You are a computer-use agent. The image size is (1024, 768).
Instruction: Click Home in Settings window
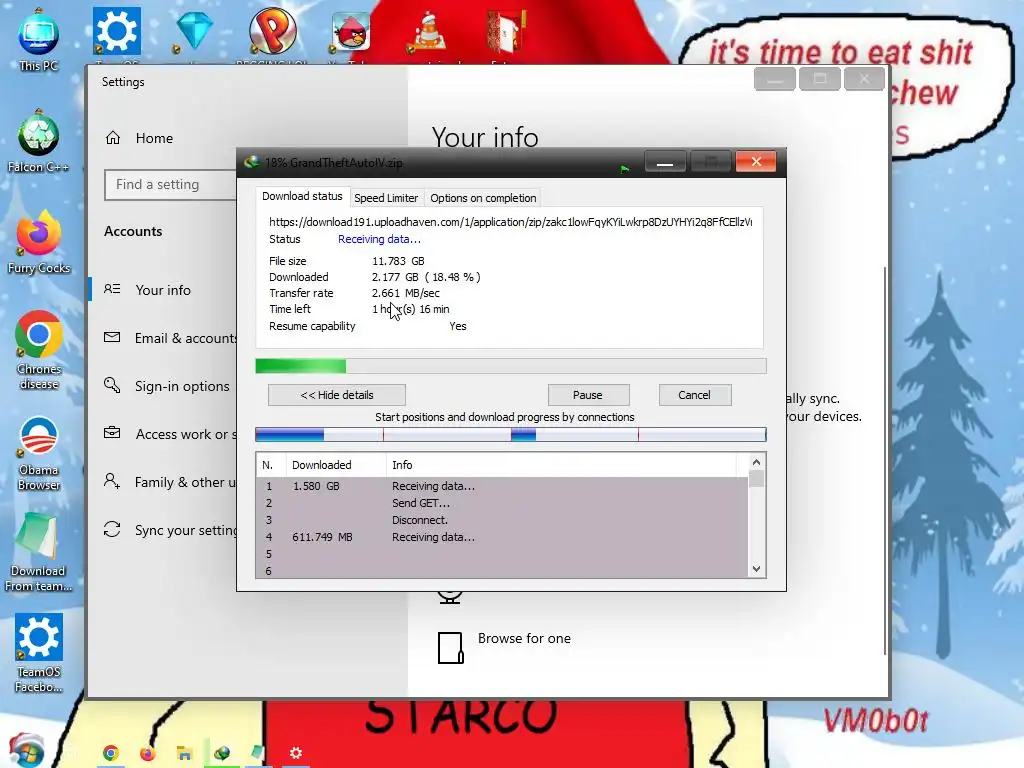coord(154,138)
